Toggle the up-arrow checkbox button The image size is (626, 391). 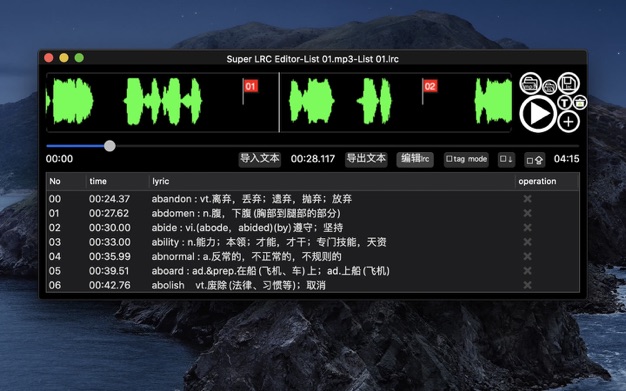coord(534,159)
